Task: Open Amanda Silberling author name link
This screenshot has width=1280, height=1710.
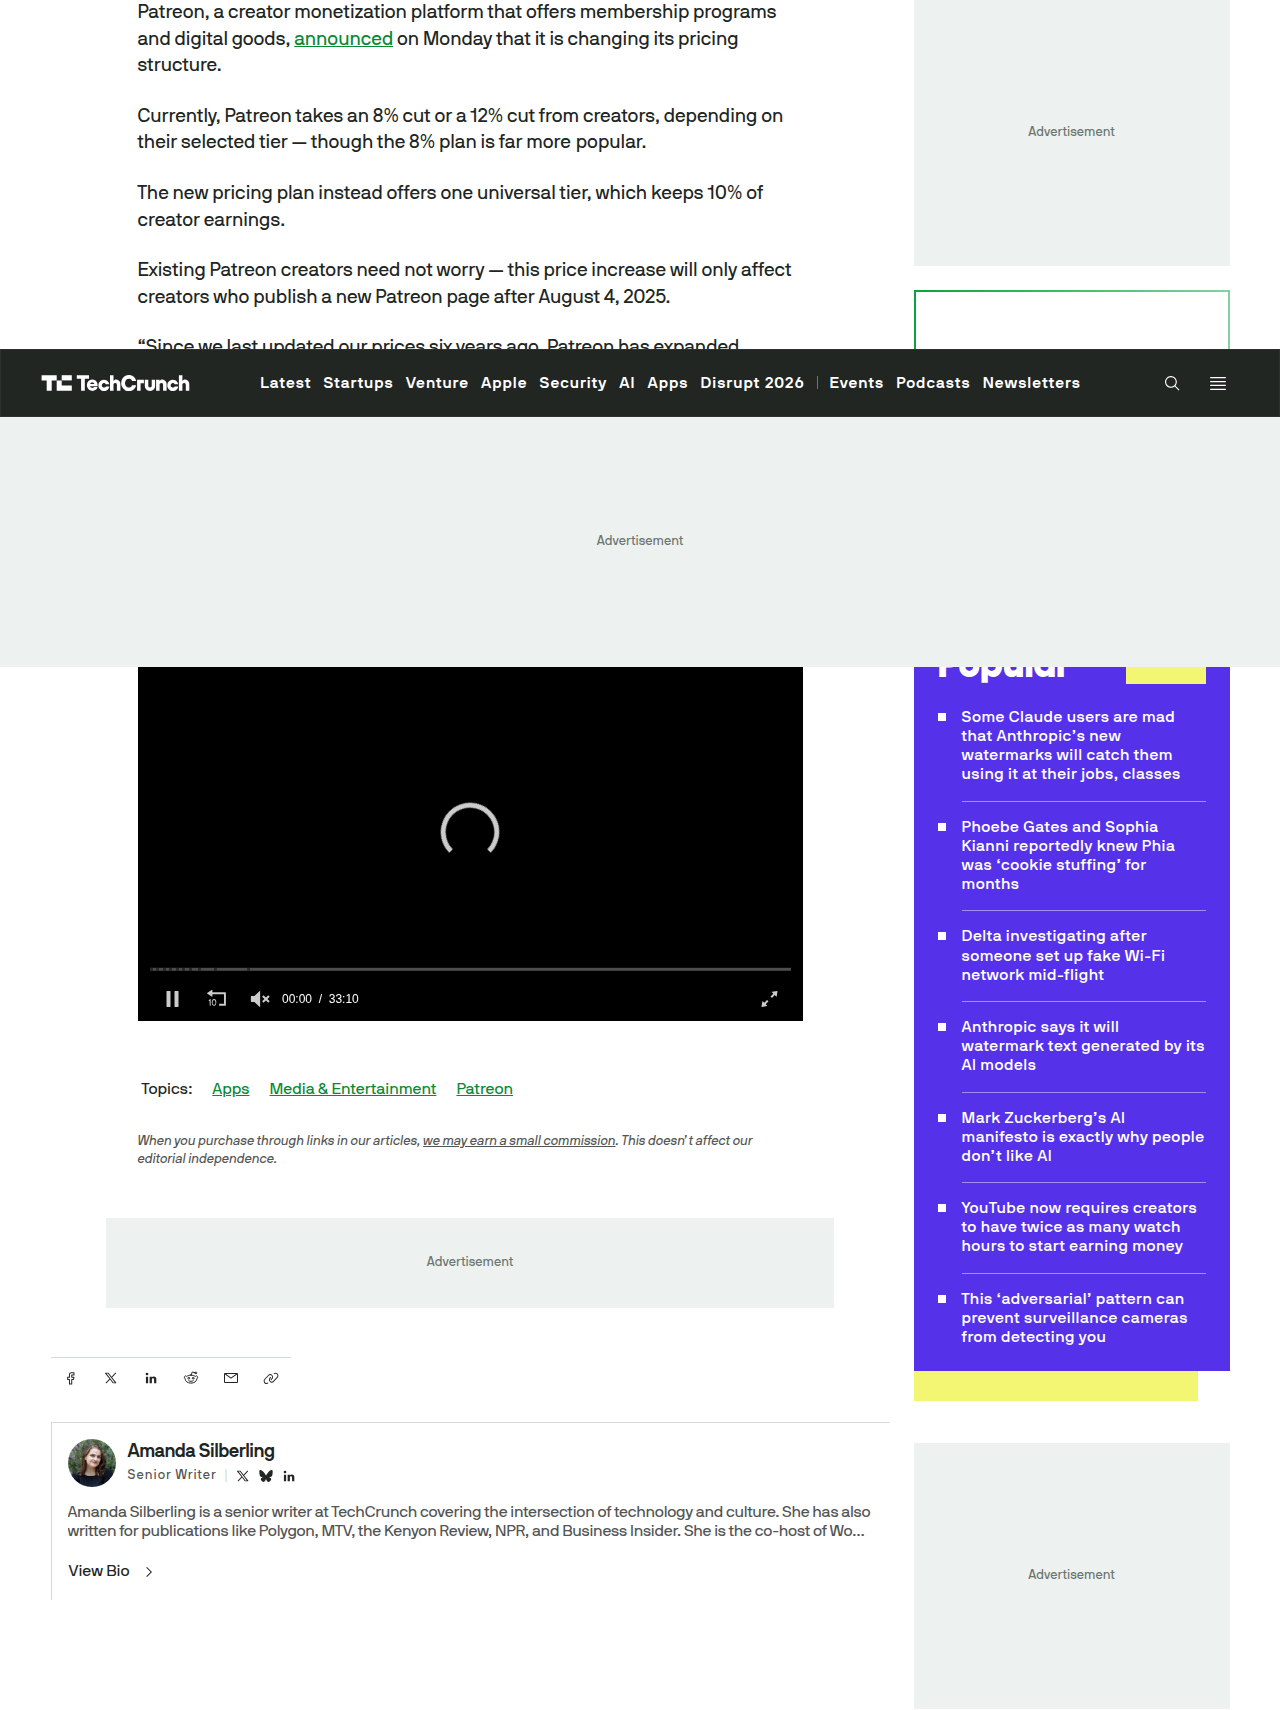Action: click(201, 1450)
